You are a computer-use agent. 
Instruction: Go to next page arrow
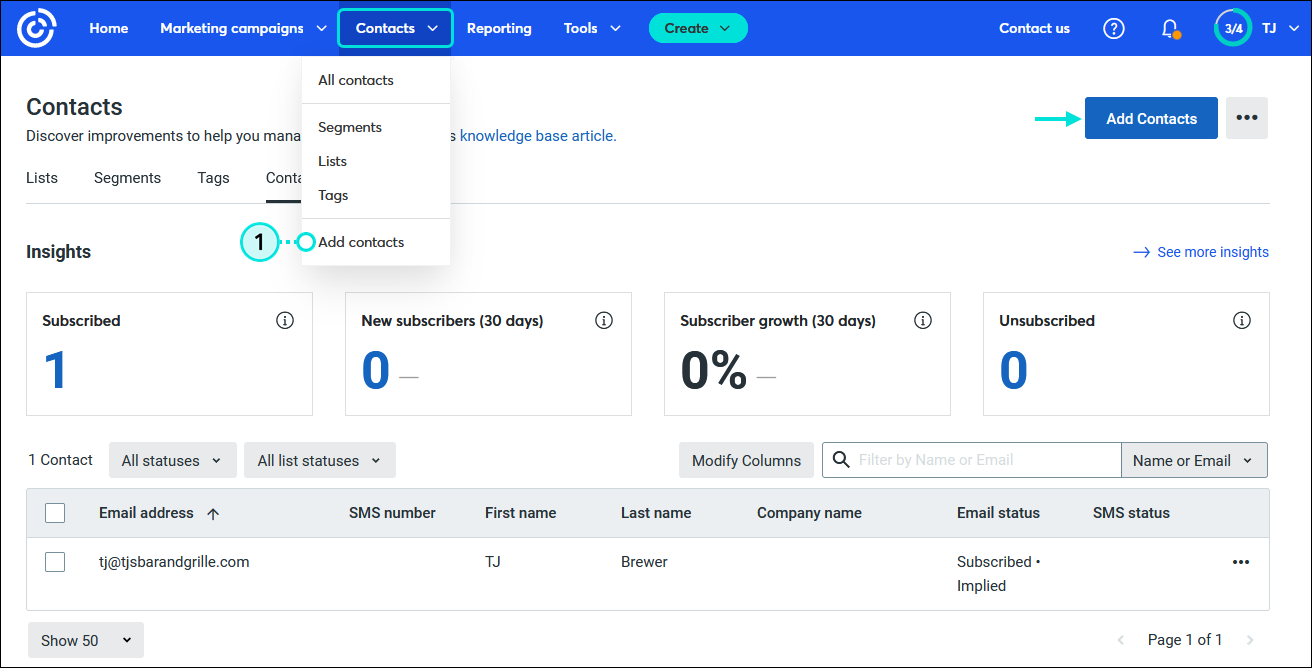(x=1249, y=640)
